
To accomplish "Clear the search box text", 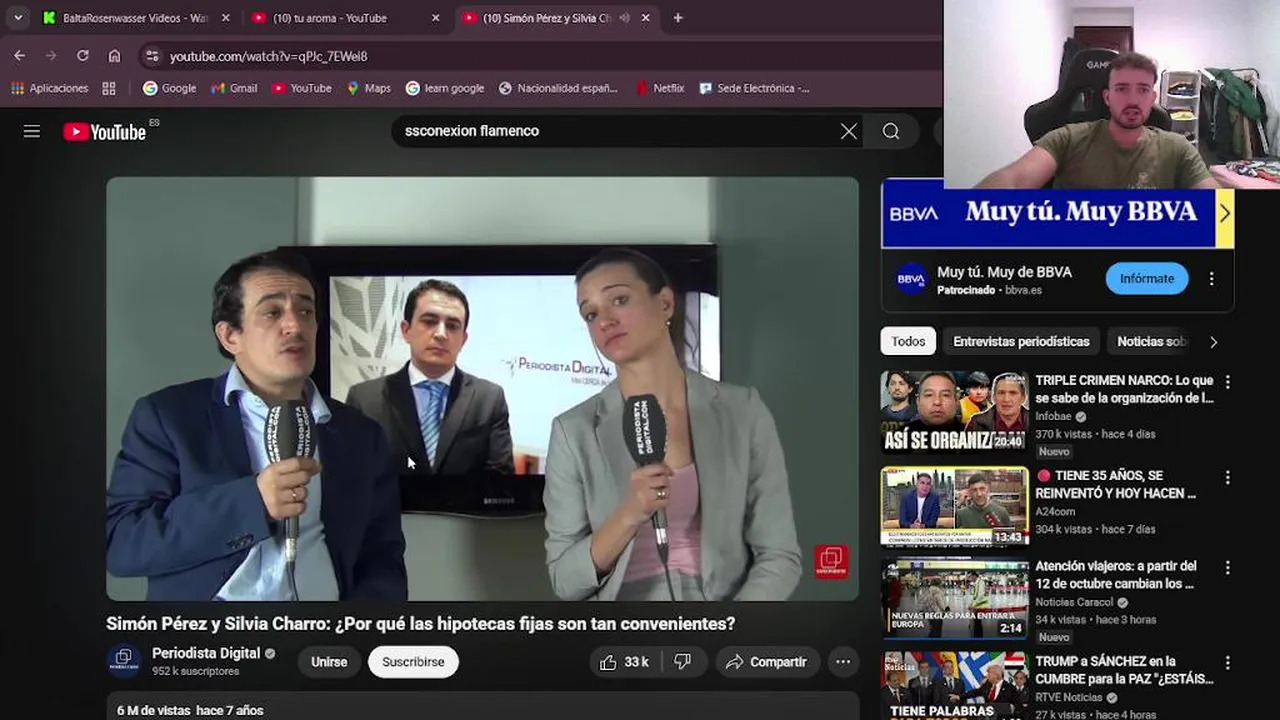I will [848, 131].
